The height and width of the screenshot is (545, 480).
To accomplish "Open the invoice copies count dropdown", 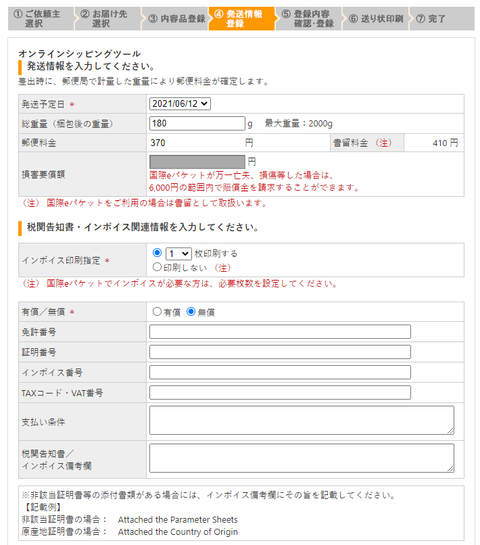I will click(x=179, y=254).
